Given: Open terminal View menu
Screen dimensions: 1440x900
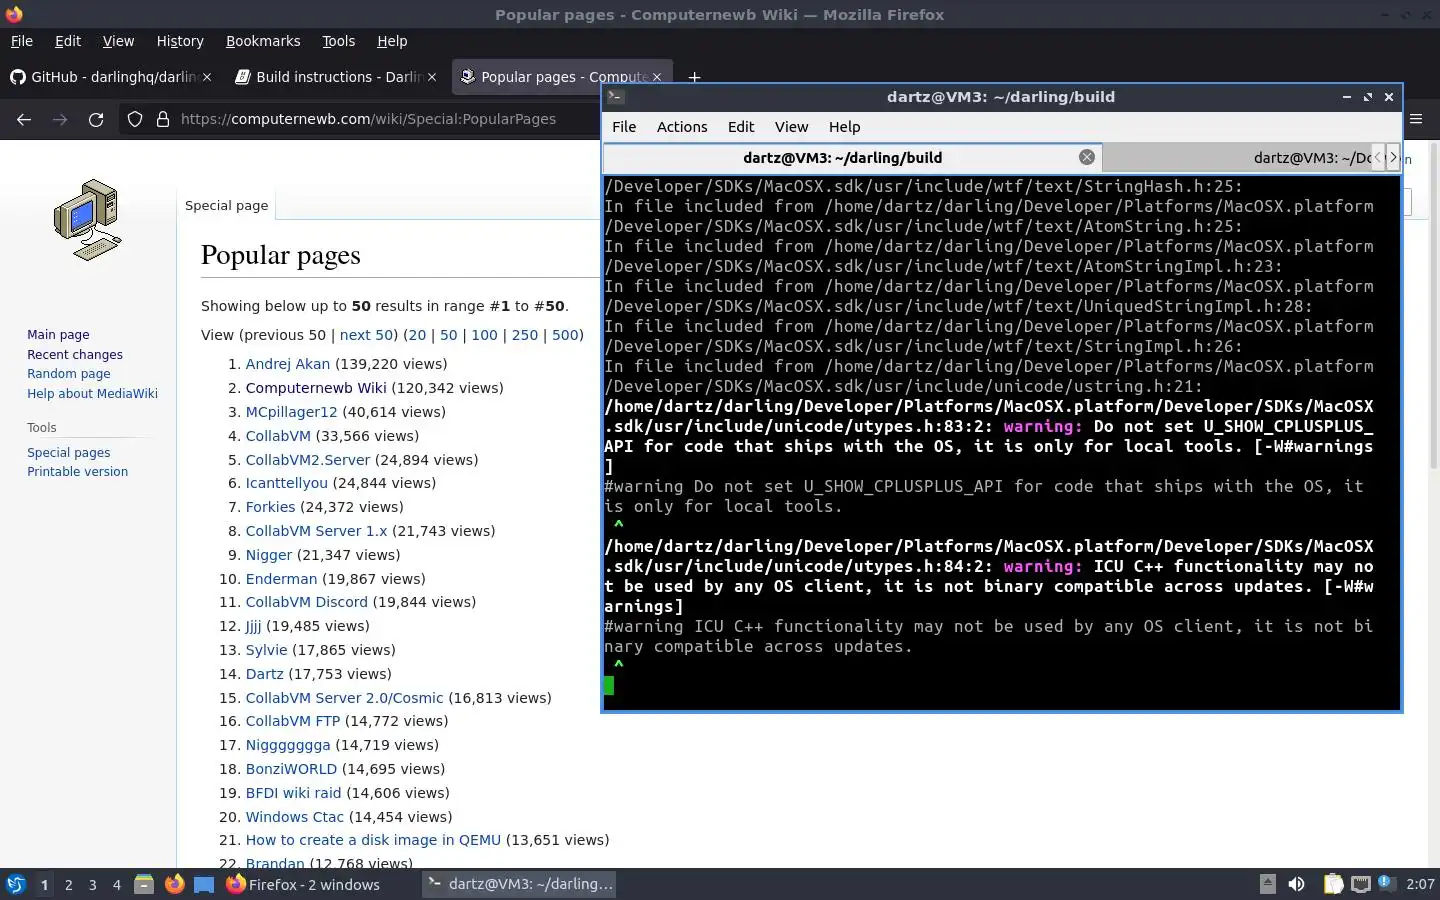Looking at the screenshot, I should [x=791, y=127].
